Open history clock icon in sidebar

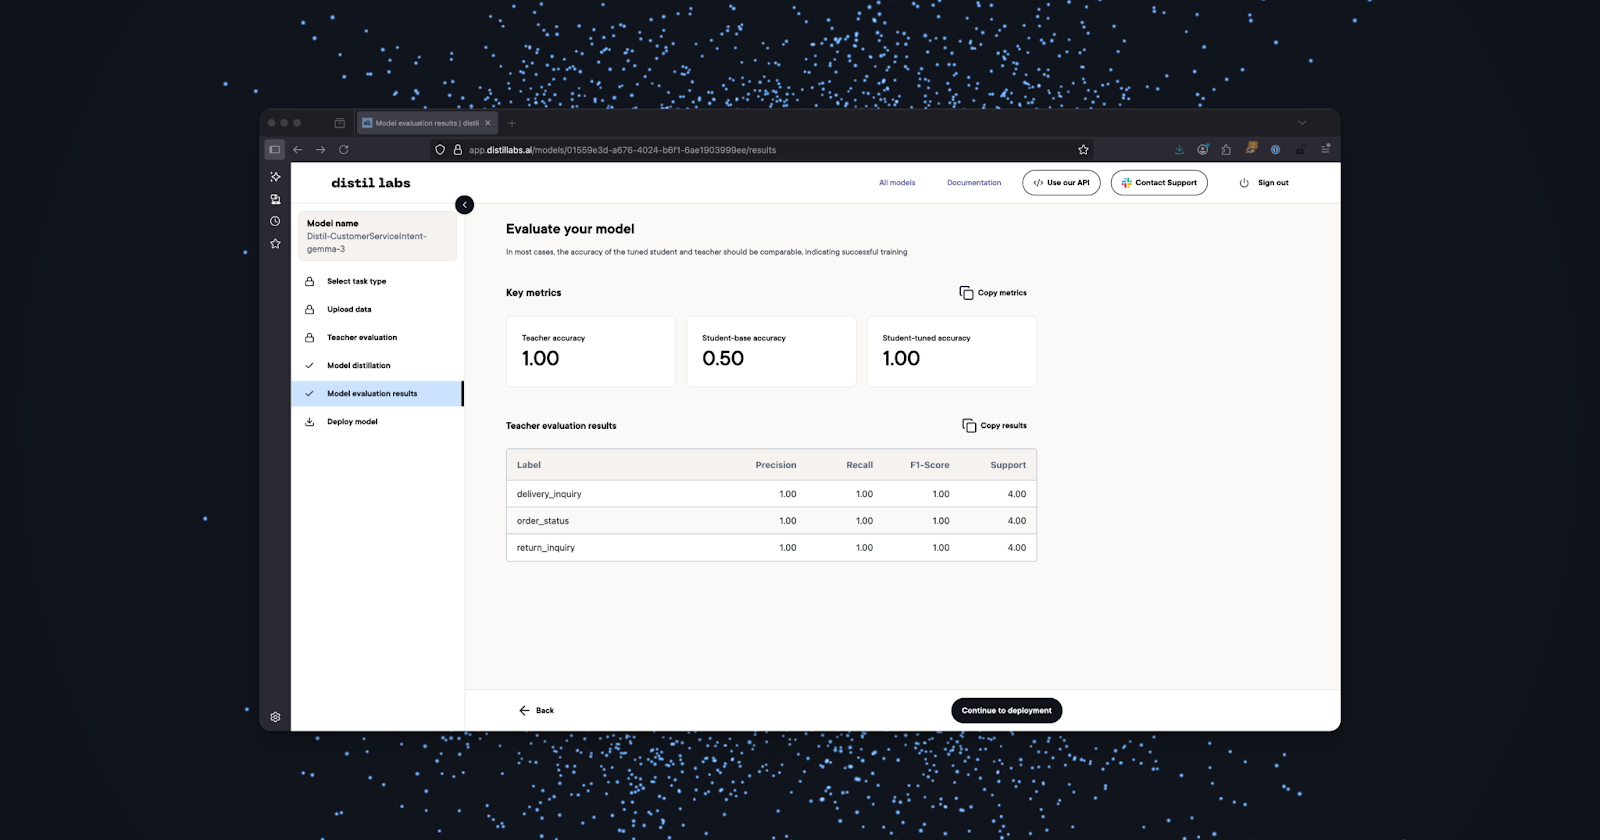[x=275, y=221]
